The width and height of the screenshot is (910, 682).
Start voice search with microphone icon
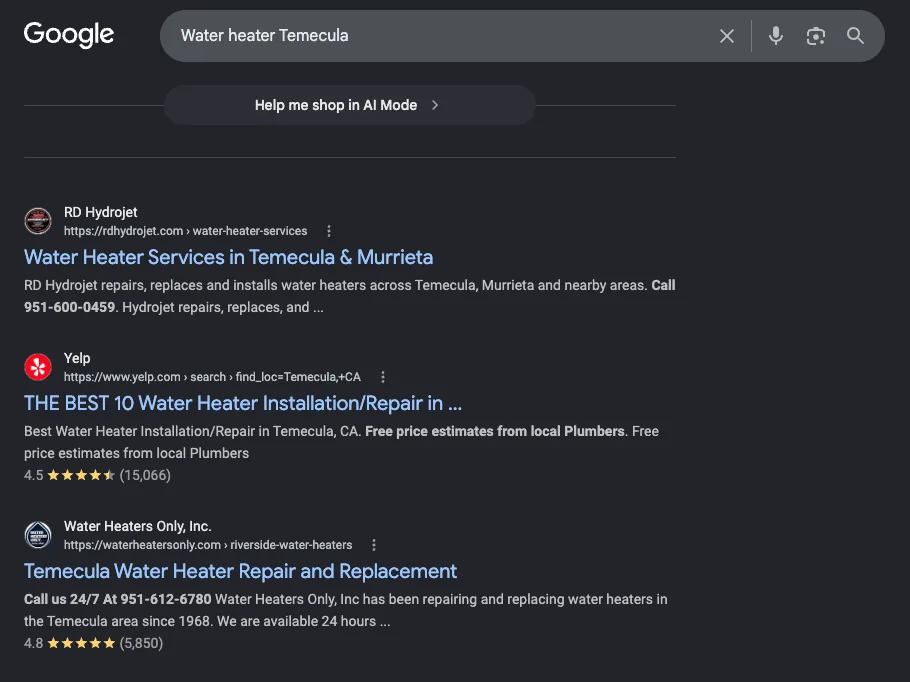[775, 36]
